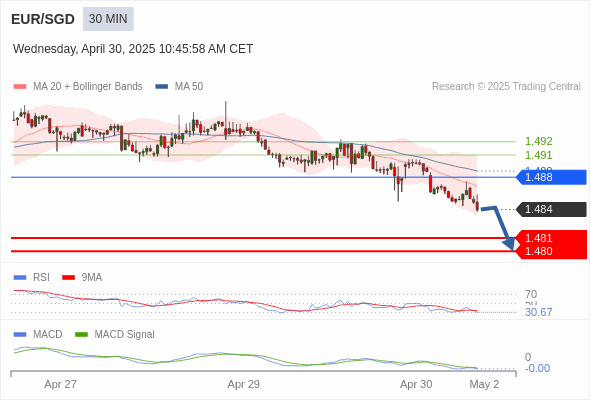Toggle the MACD Signal legend label

124,335
